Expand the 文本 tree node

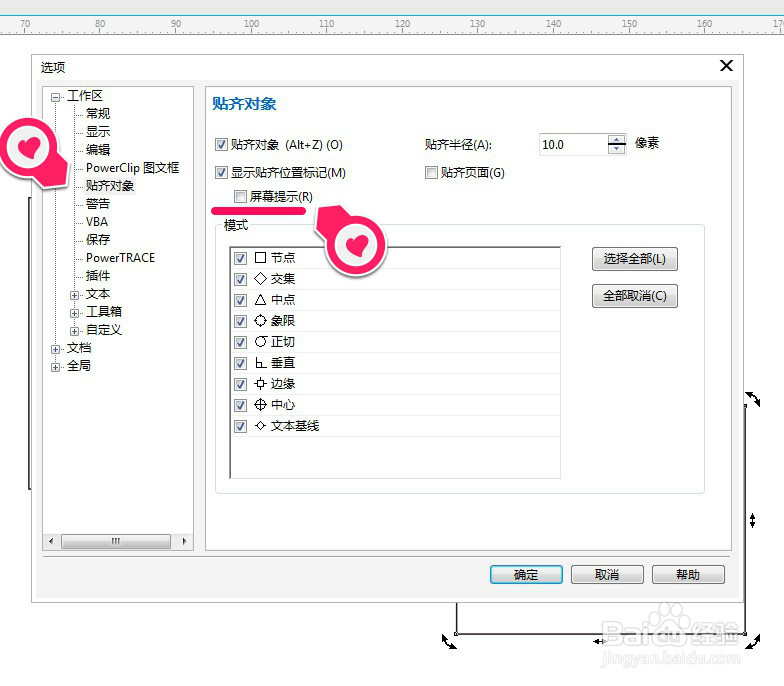tap(74, 295)
